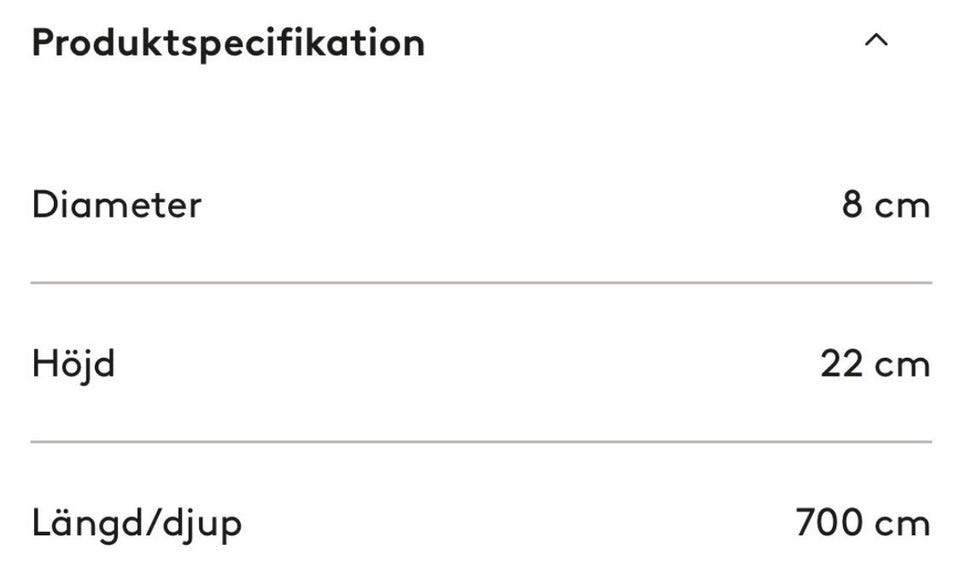
Task: Select the entire Diameter specification row
Action: (481, 205)
